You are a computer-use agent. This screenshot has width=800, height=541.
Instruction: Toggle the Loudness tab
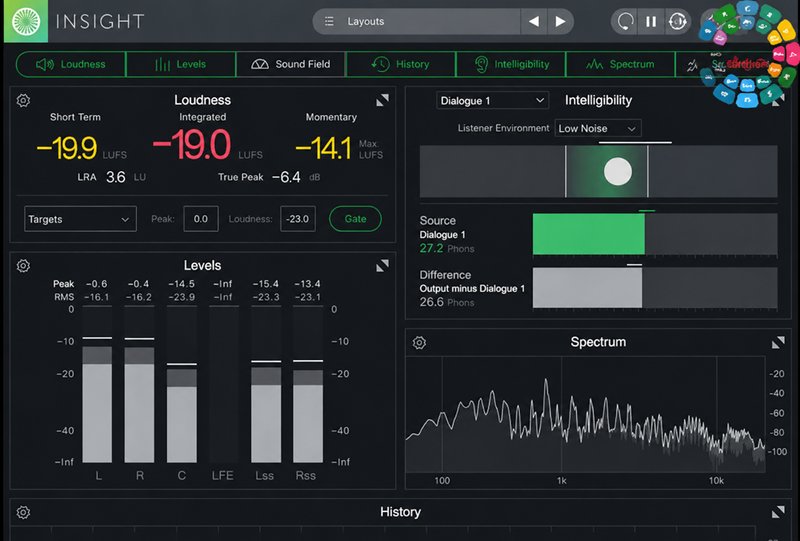tap(71, 64)
